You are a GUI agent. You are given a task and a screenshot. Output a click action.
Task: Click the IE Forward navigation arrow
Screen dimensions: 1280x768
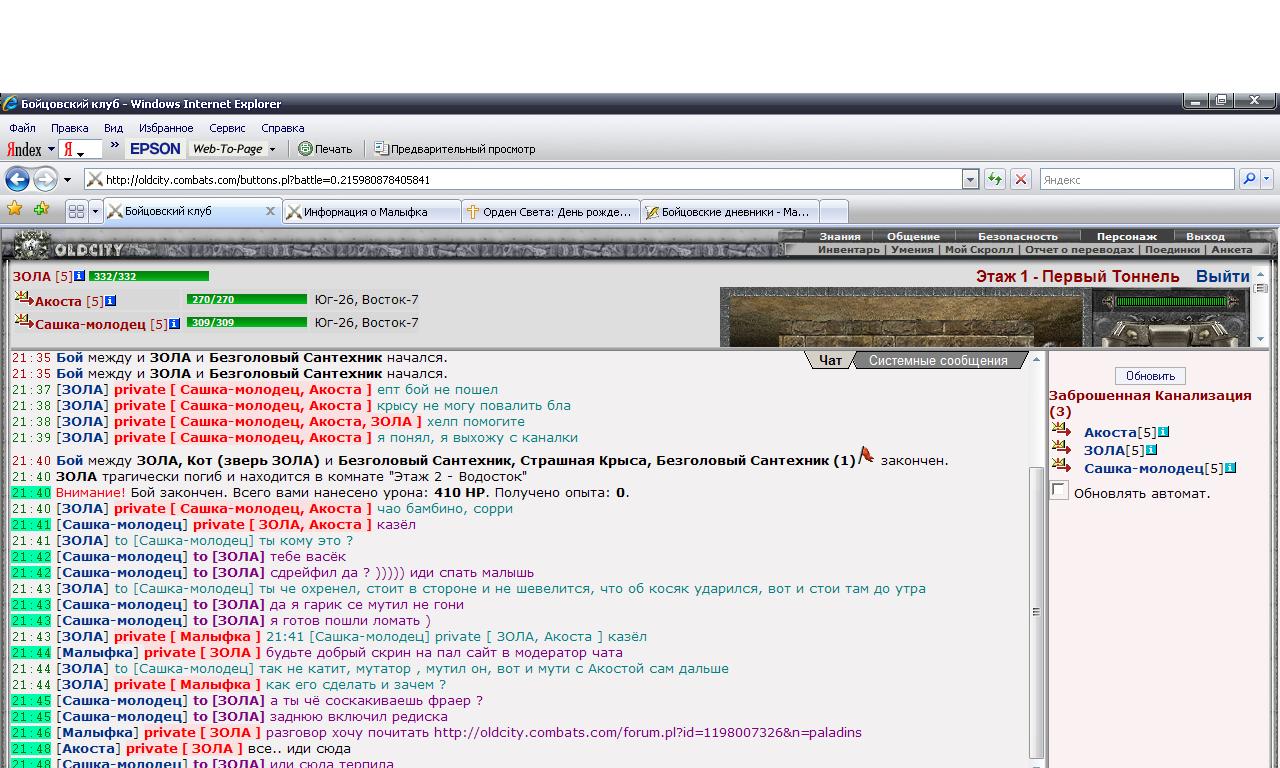point(45,179)
